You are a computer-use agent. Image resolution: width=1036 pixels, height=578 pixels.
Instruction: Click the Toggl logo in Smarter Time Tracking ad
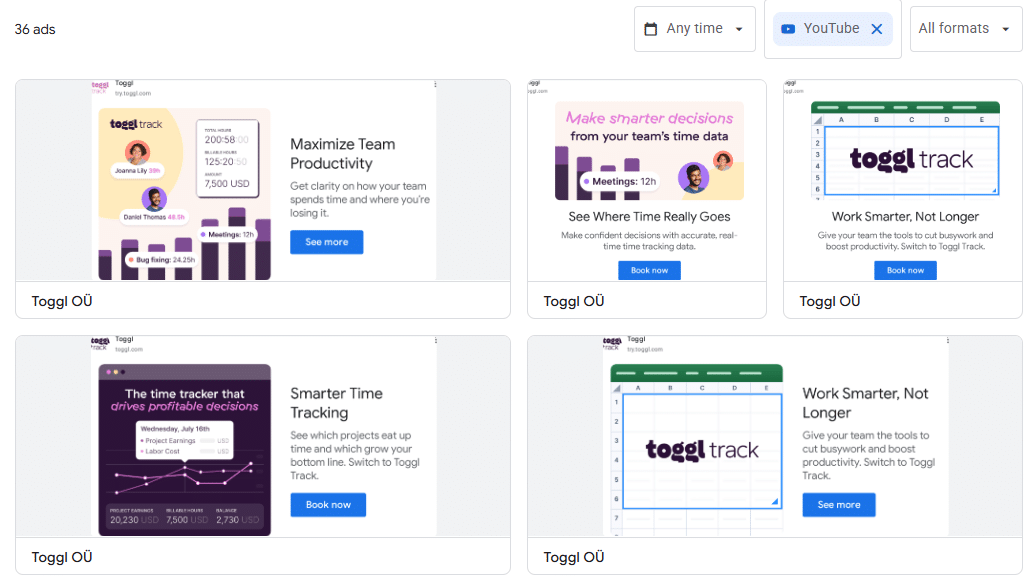click(100, 343)
